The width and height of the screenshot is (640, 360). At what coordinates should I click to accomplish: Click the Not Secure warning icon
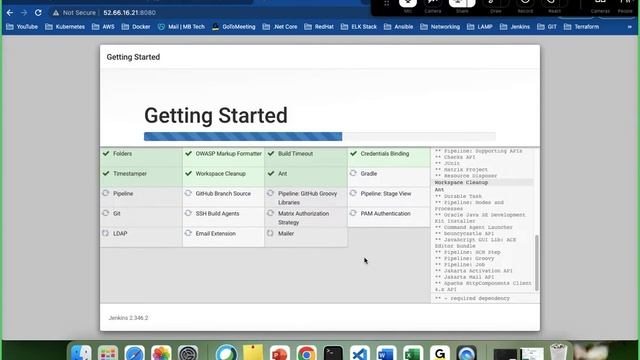[56, 13]
